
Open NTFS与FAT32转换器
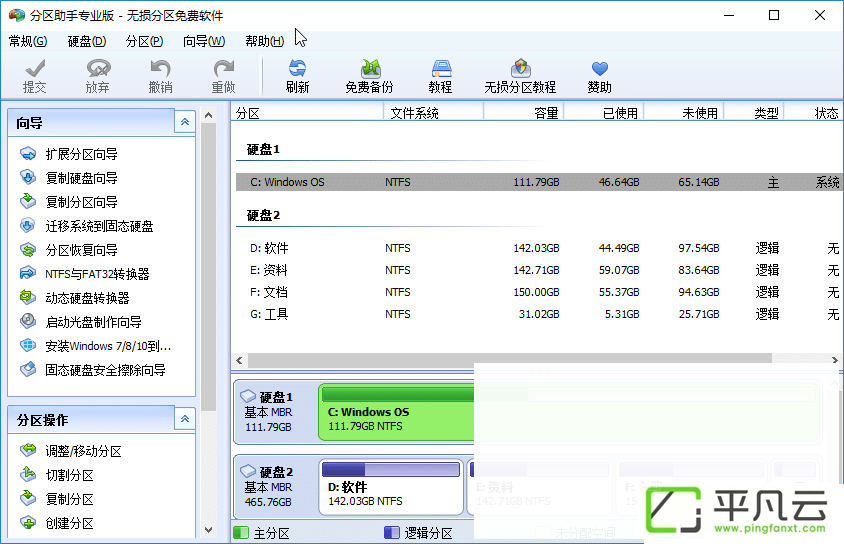click(85, 274)
